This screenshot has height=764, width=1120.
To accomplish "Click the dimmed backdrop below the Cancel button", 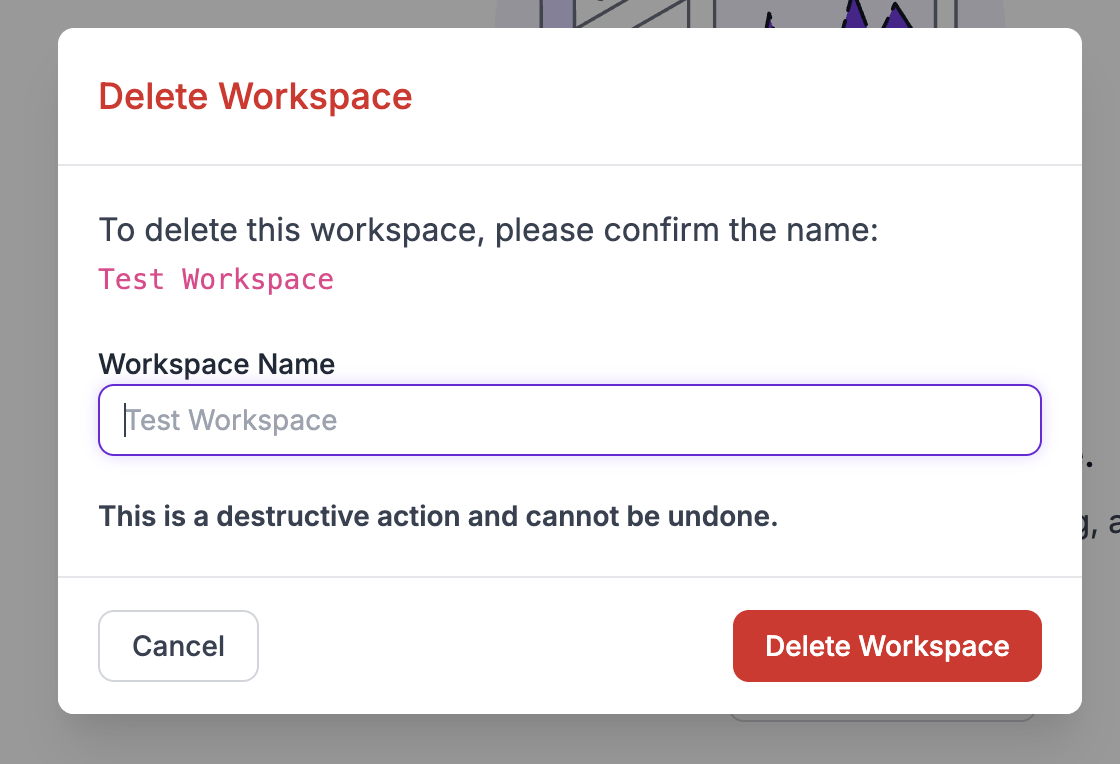I will pos(178,740).
